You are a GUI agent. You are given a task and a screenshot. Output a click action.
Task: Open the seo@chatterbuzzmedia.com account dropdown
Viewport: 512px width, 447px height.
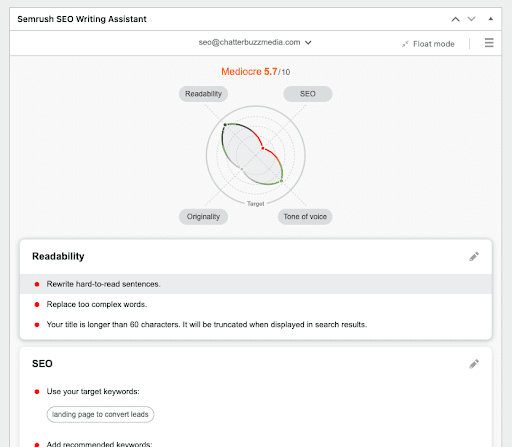coord(255,42)
